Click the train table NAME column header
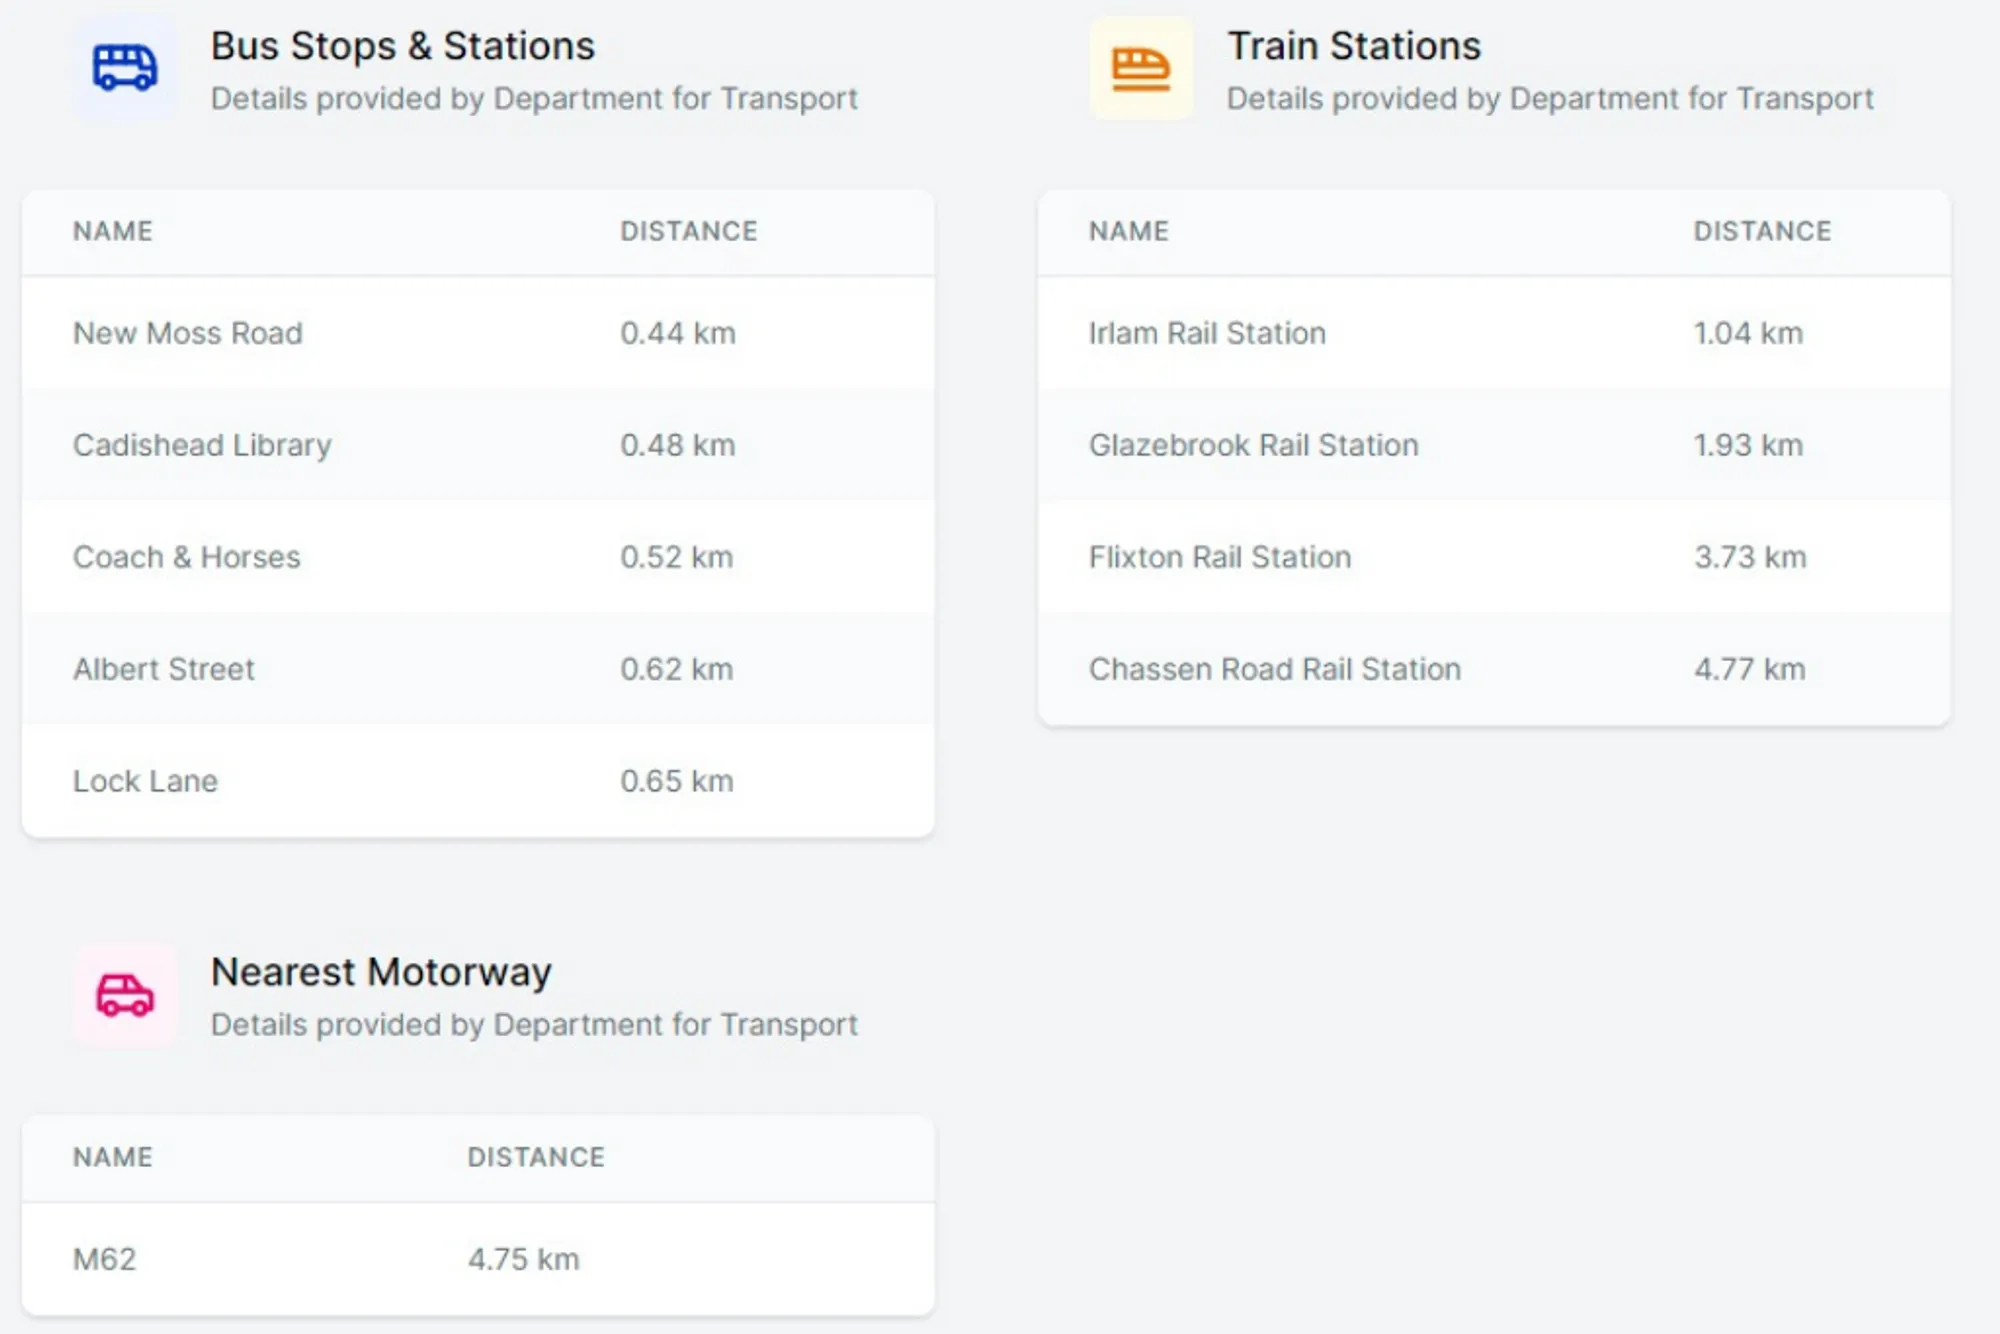 point(1128,231)
